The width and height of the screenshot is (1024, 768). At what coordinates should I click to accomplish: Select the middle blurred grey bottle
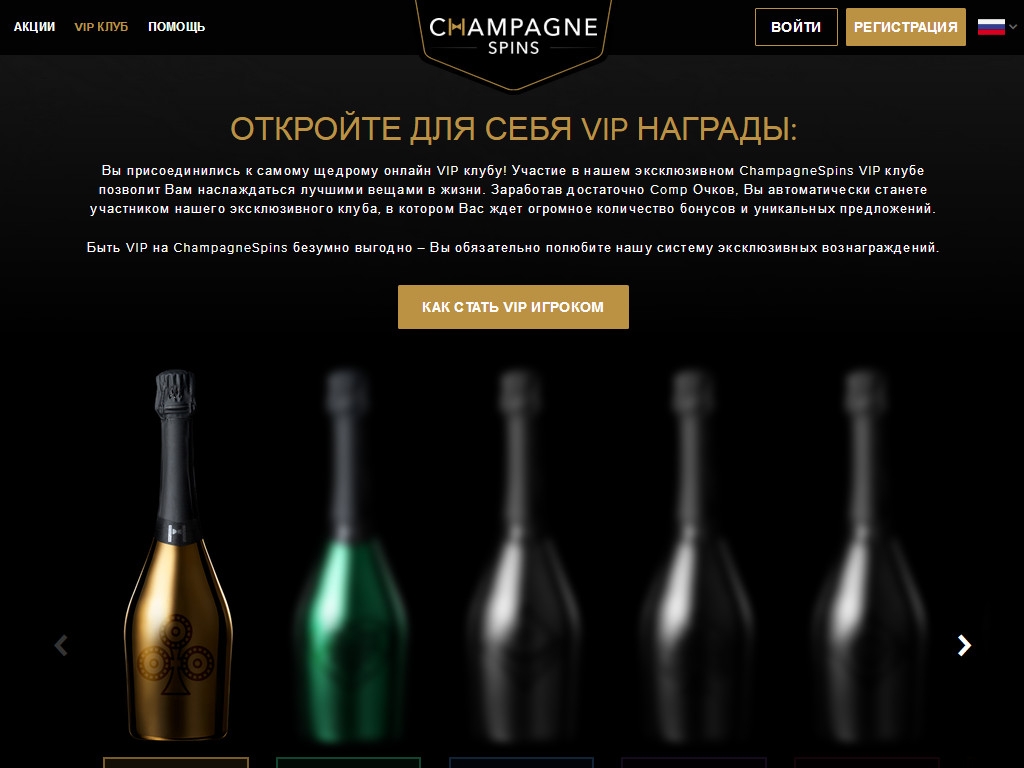tap(522, 555)
